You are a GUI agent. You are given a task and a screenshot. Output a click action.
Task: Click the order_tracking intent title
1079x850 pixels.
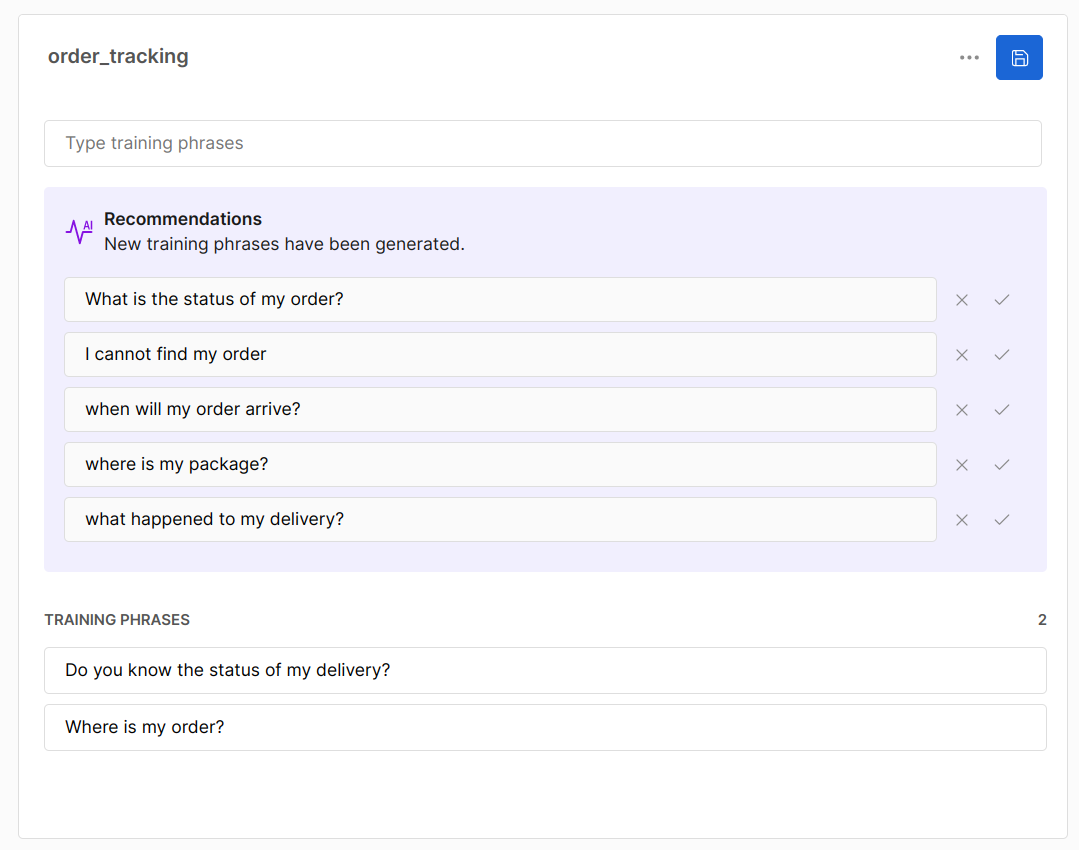(118, 57)
